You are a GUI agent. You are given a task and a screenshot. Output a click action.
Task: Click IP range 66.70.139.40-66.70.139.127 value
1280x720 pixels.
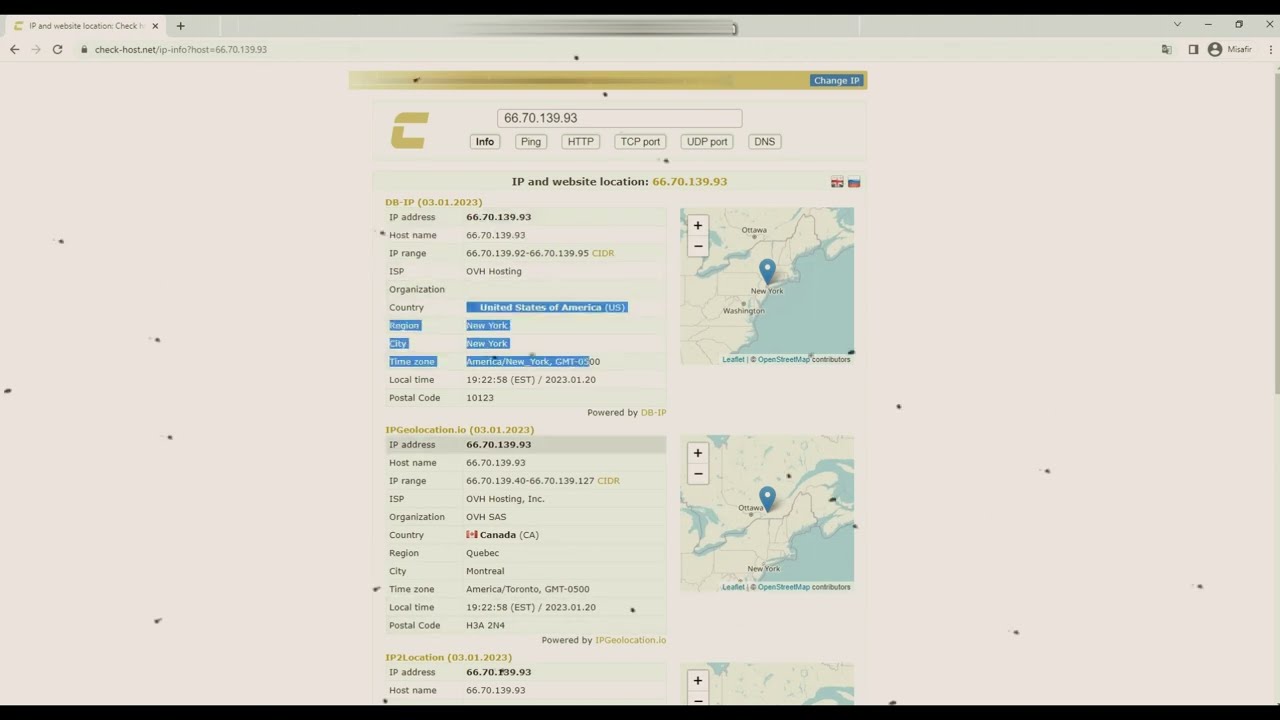tap(530, 481)
